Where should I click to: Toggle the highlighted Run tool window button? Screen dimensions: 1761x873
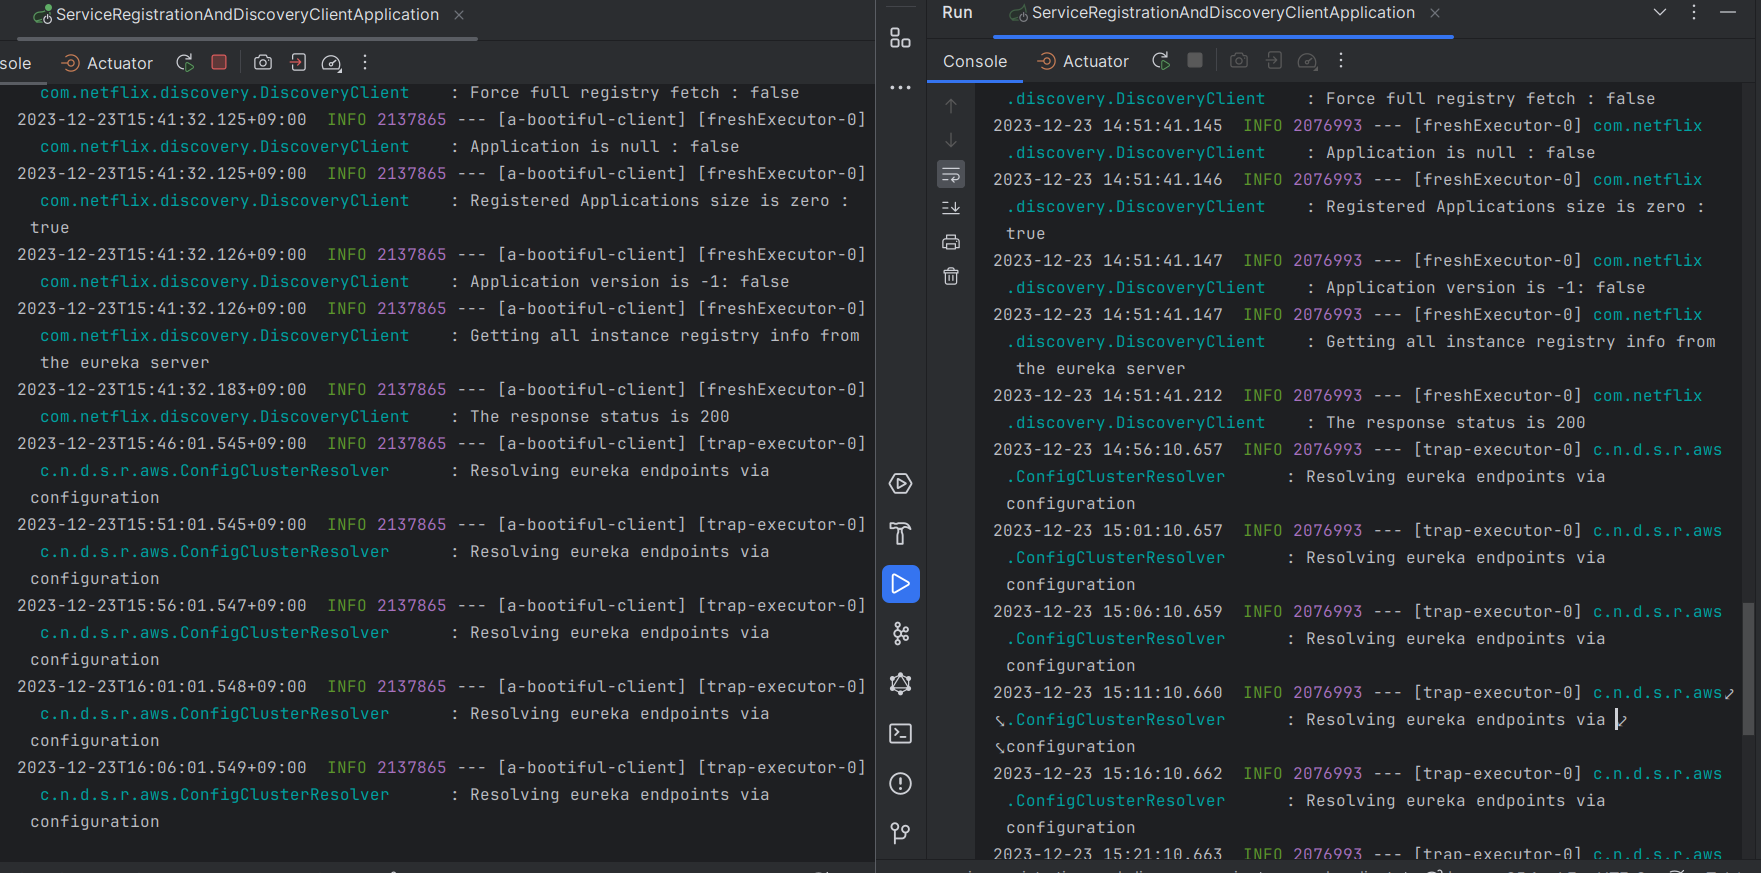pos(900,584)
